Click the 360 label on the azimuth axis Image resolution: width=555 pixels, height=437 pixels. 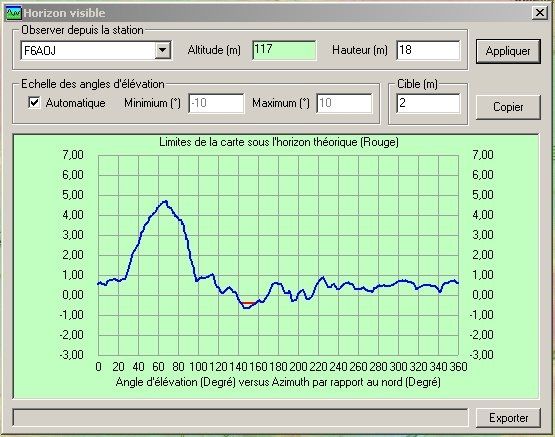[x=458, y=367]
